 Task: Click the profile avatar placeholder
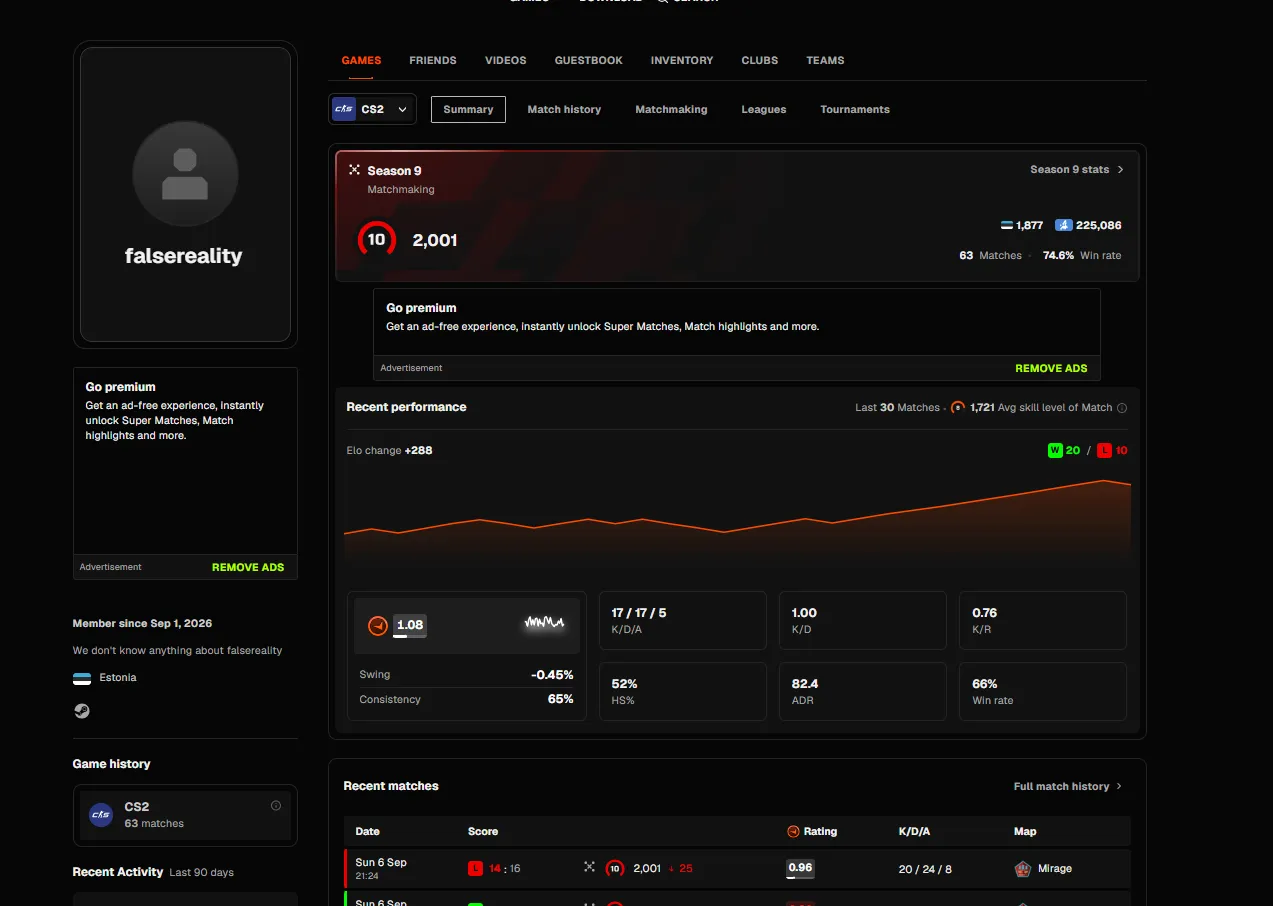[x=185, y=173]
